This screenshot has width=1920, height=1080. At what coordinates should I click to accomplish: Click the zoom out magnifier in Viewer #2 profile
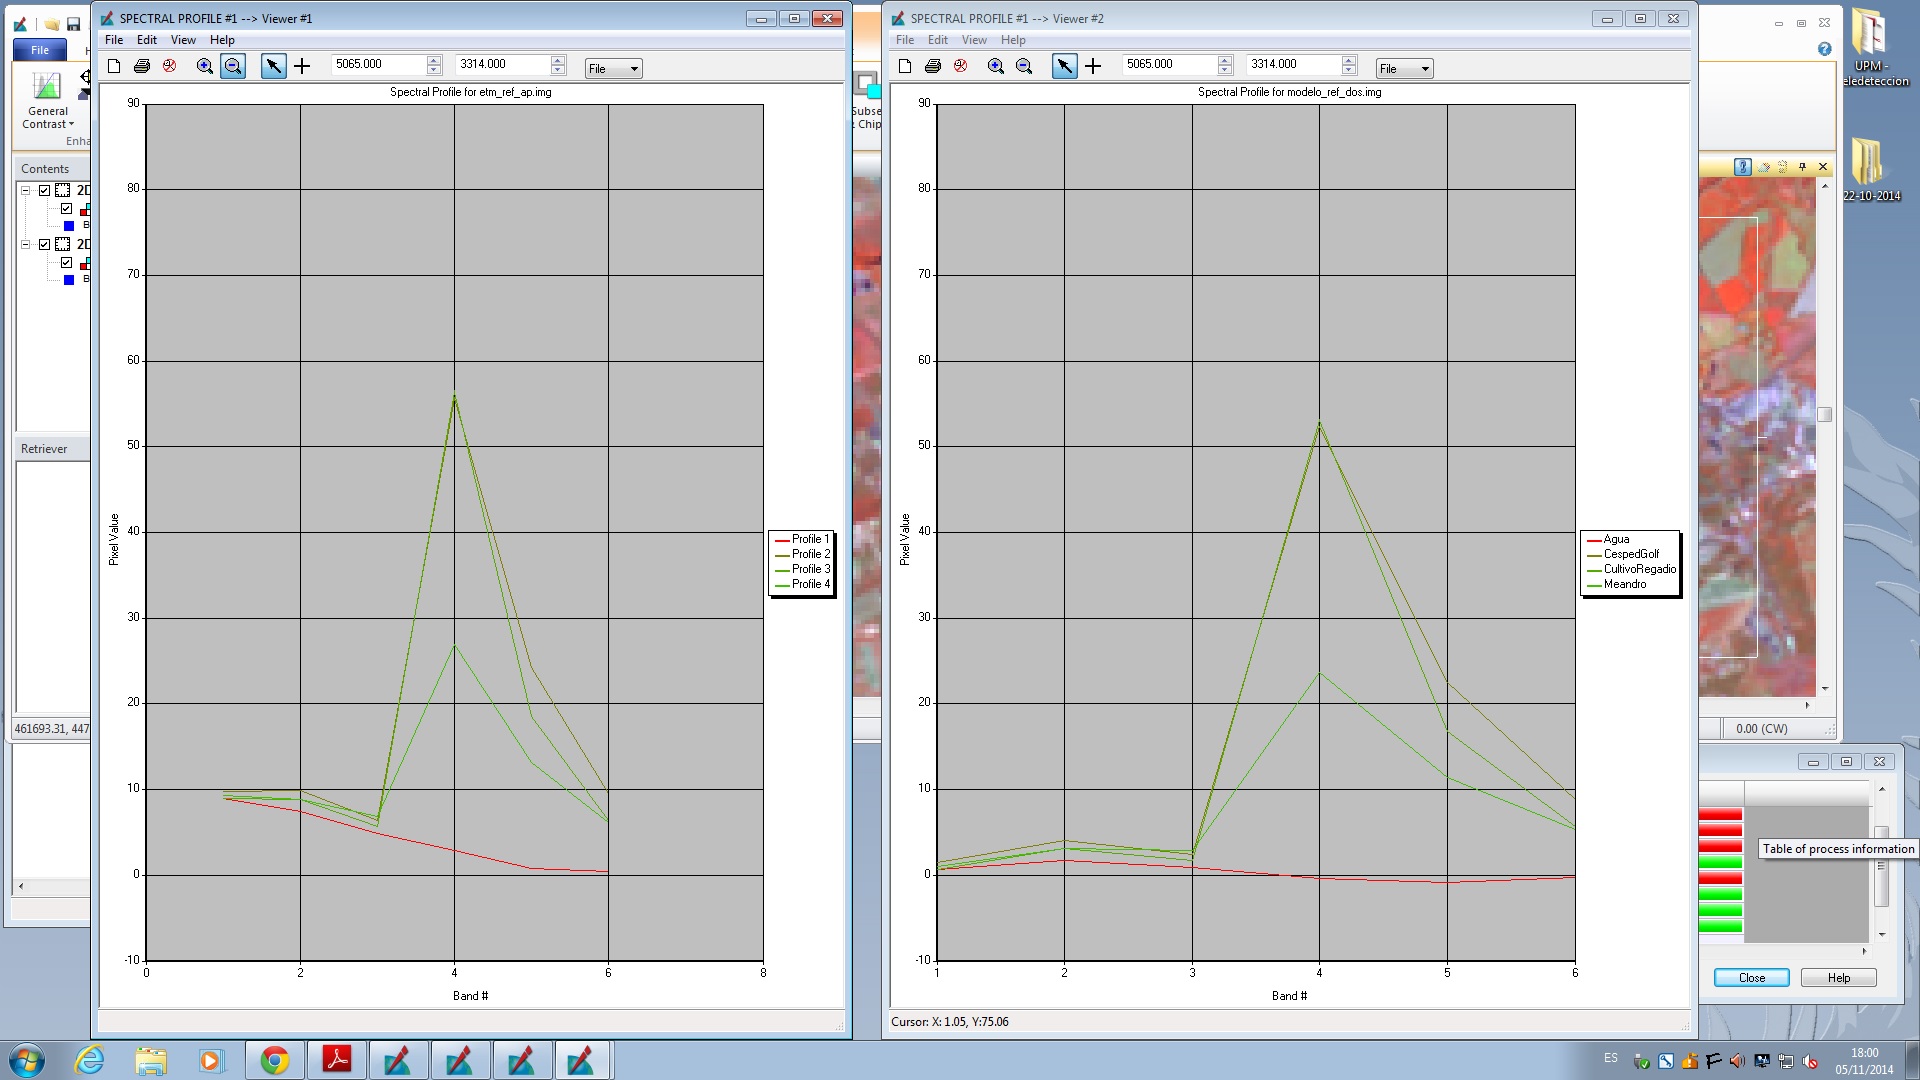point(1024,66)
